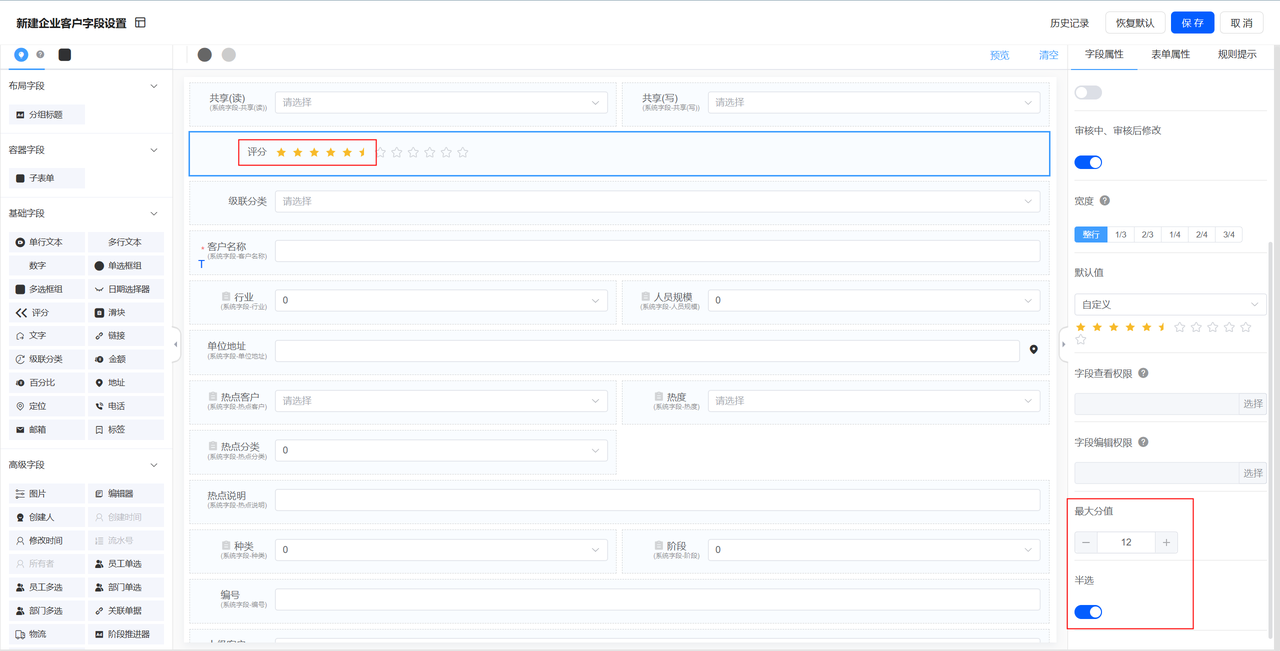
Task: Collapse the 基础字段 section
Action: 154,213
